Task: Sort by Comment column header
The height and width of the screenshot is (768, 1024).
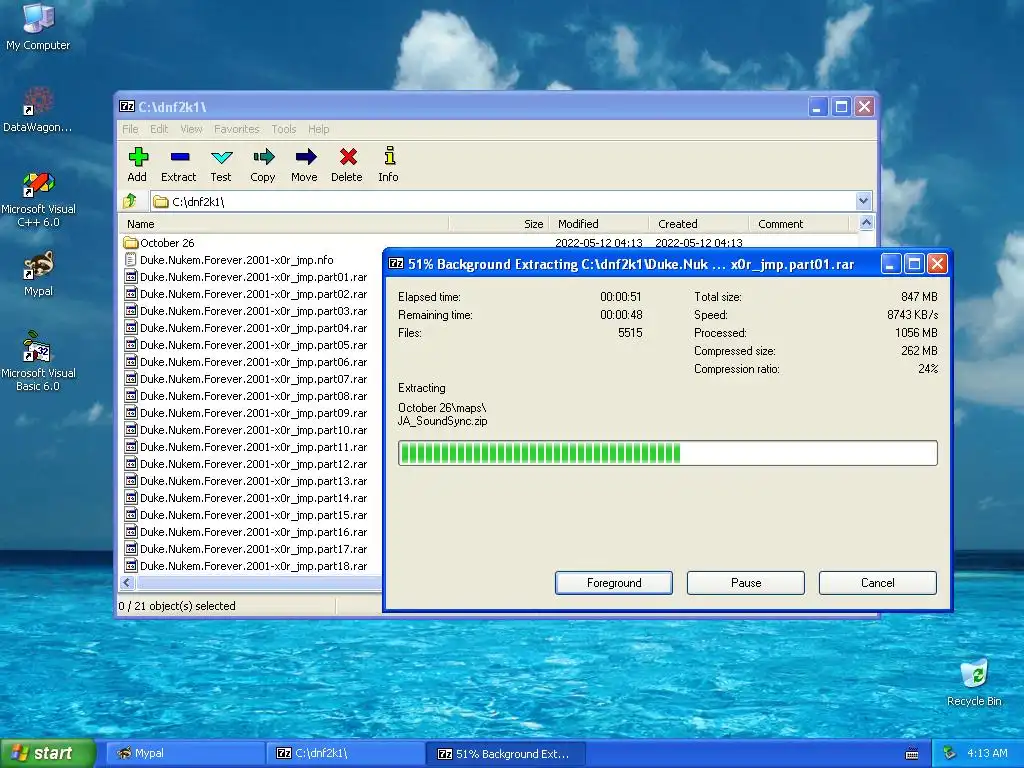Action: click(x=798, y=224)
